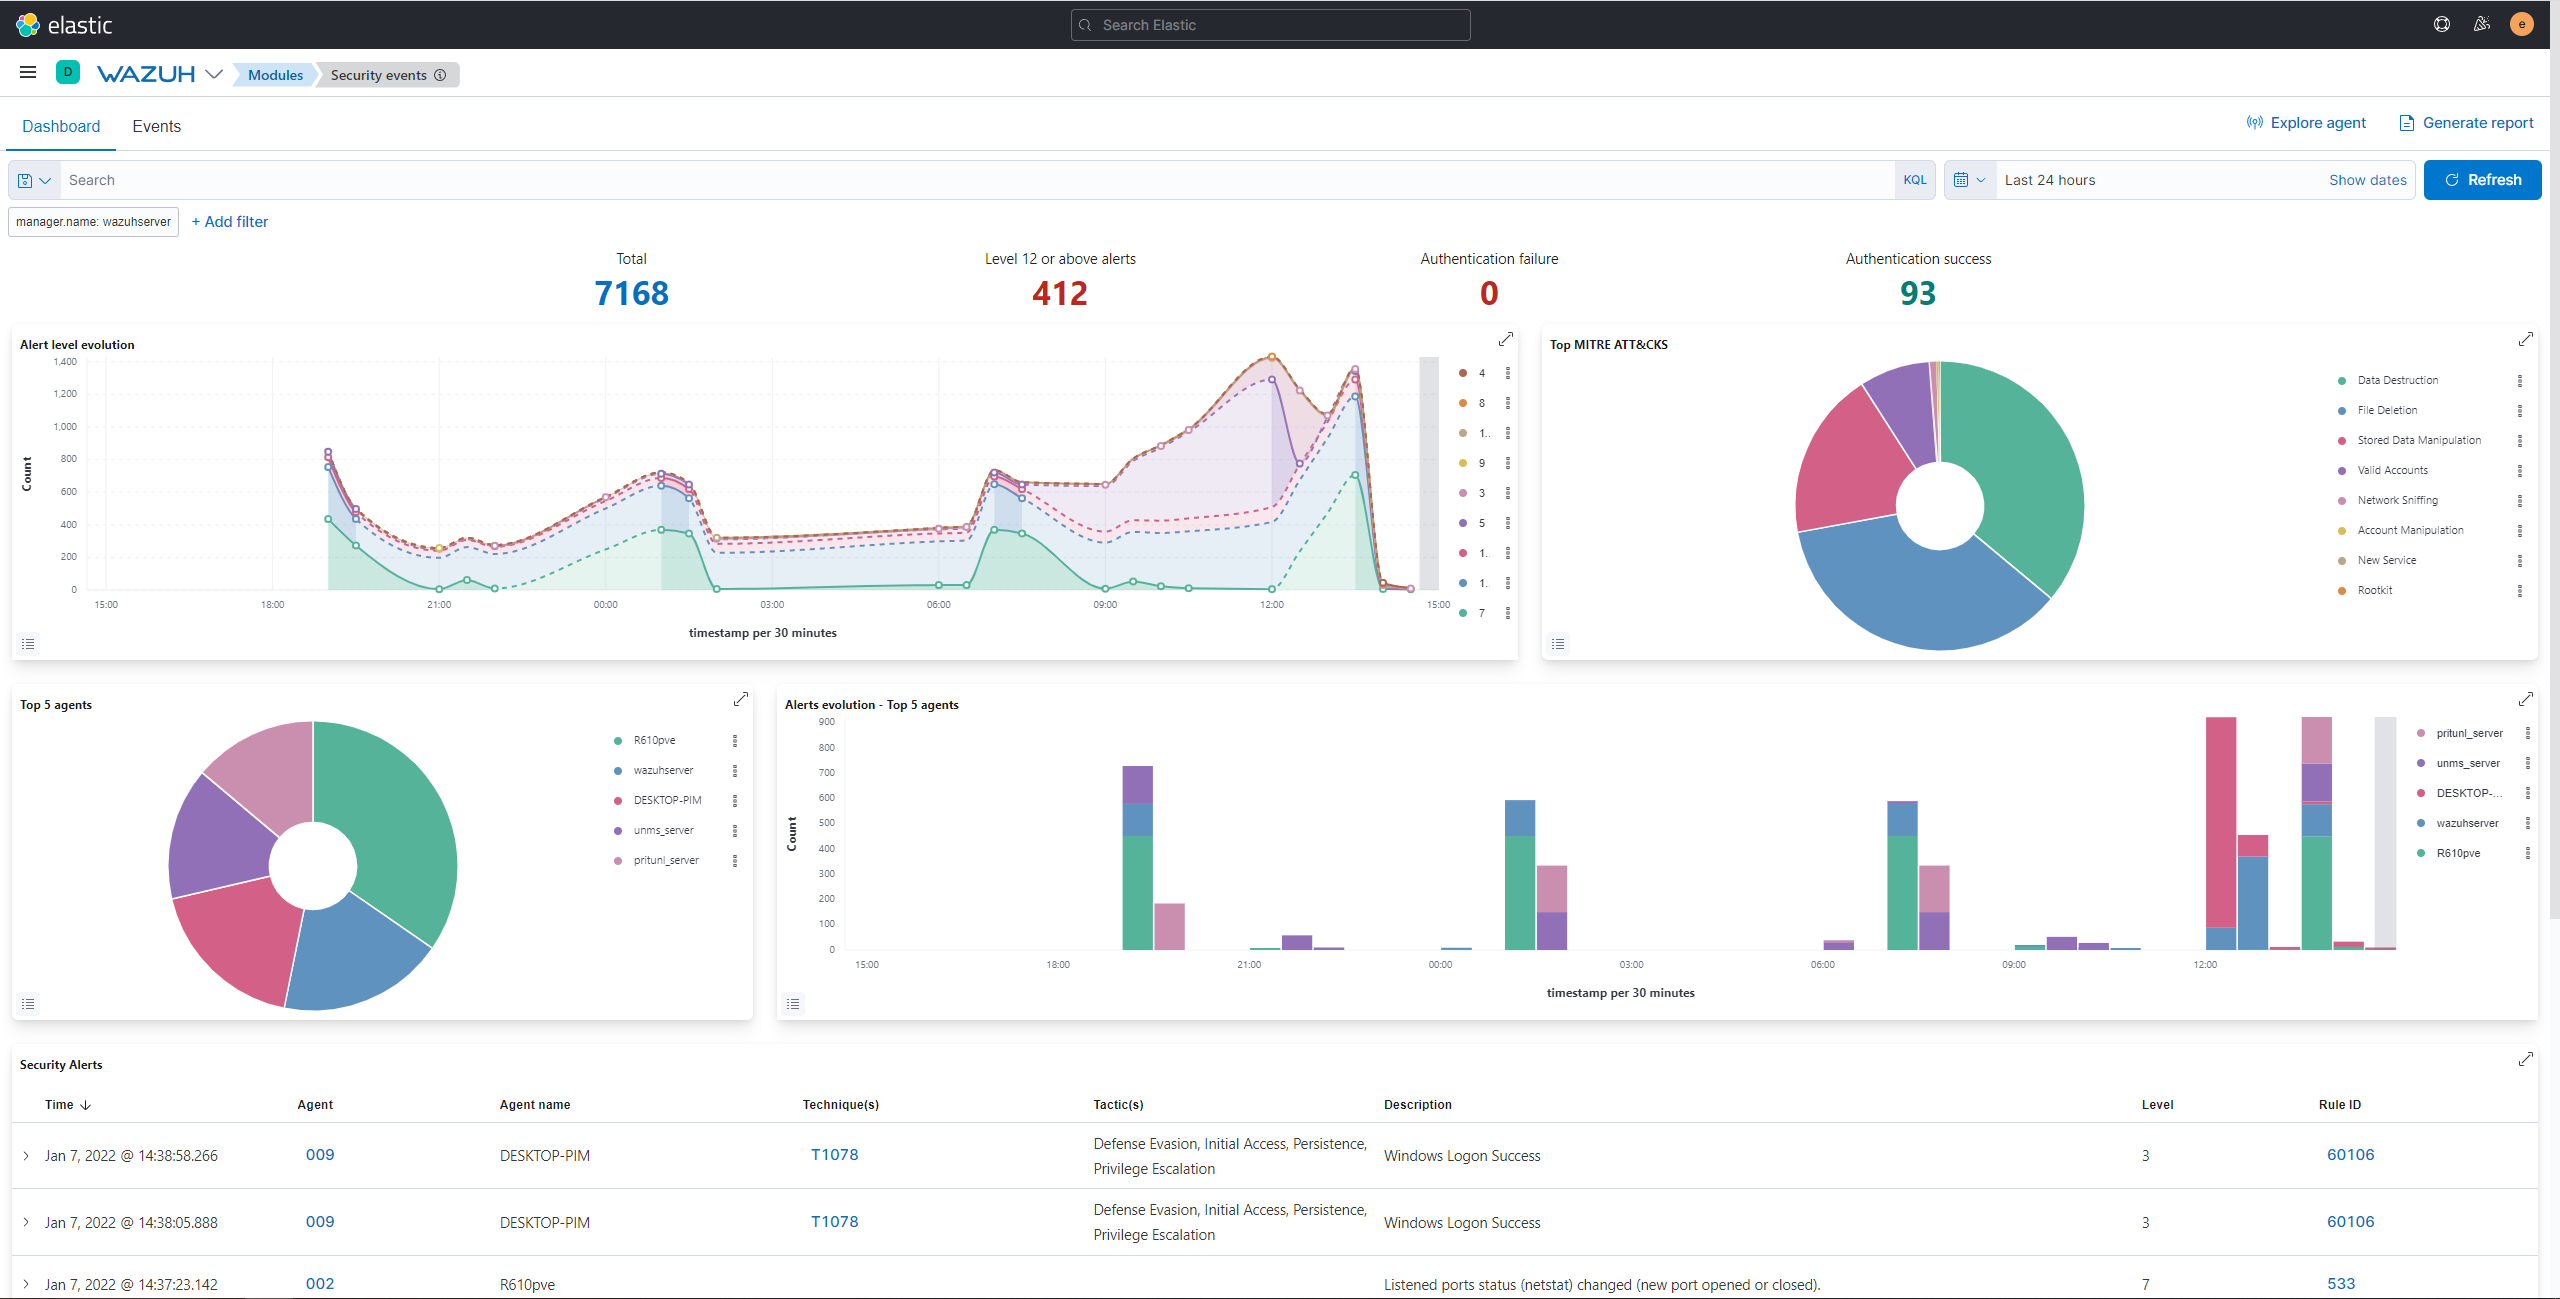Click the Security events info icon
The width and height of the screenshot is (2560, 1299).
click(440, 75)
